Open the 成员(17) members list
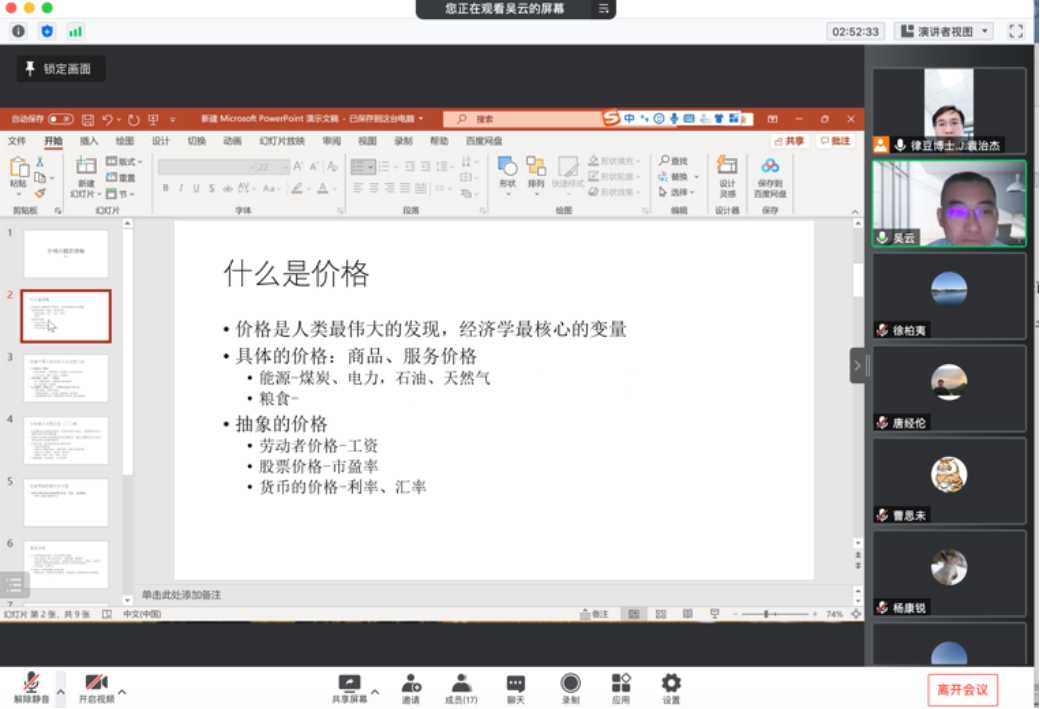Viewport: 1040px width, 709px height. pyautogui.click(x=461, y=685)
